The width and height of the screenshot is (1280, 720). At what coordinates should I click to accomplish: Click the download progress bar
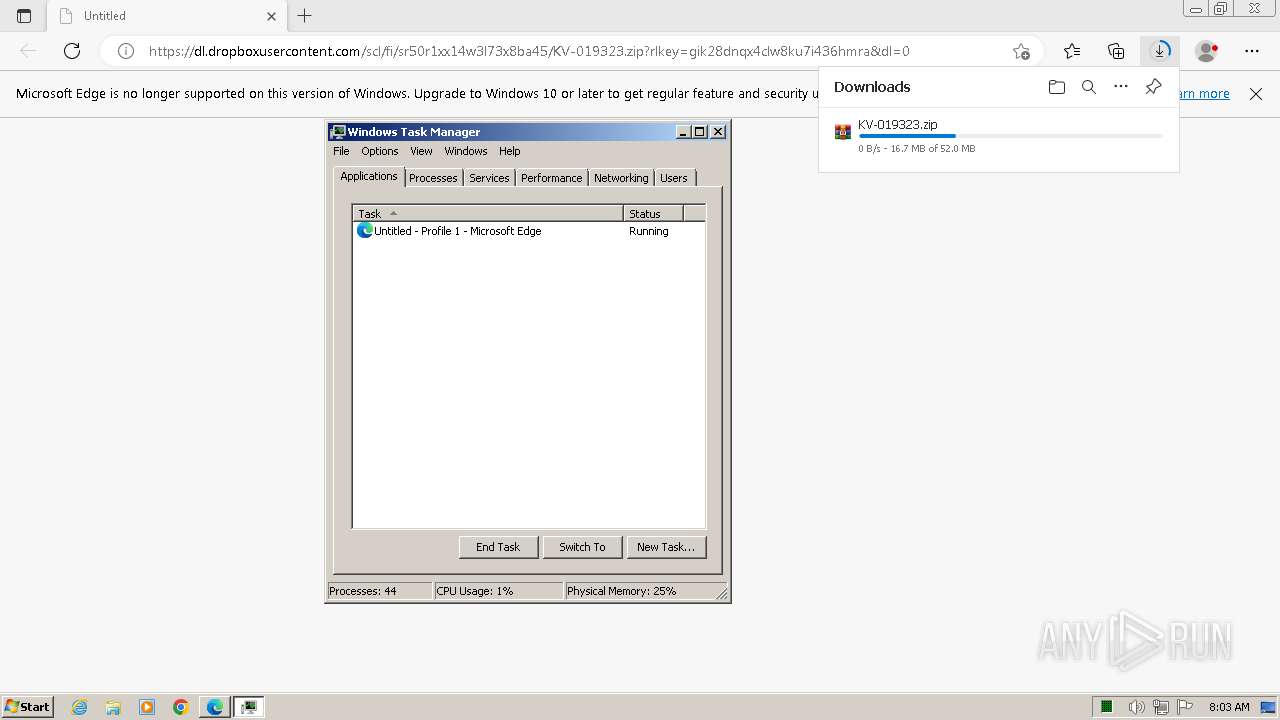pos(1010,136)
